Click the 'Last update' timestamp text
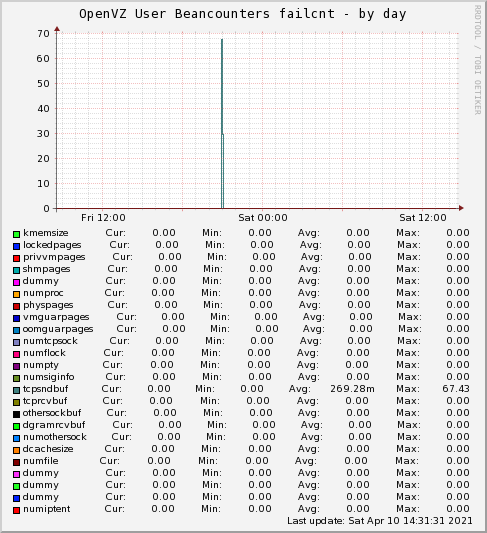This screenshot has height=533, width=487. tap(380, 521)
